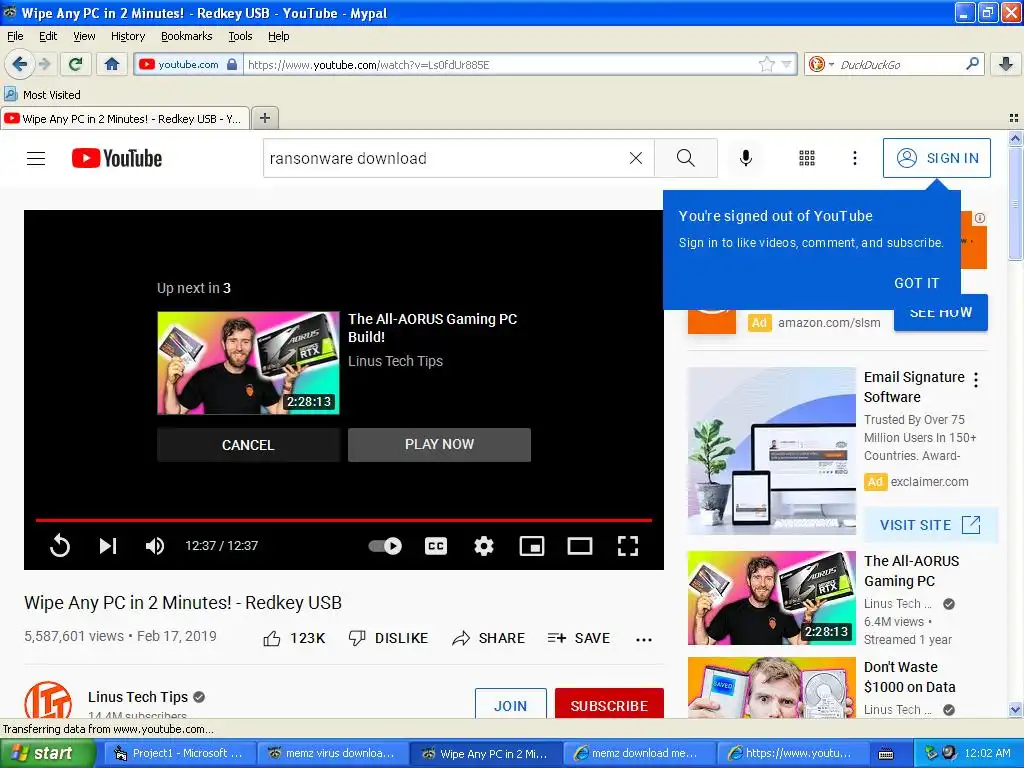Open the Linus Tech Tips channel avatar
Screen dimensions: 1024x768
click(48, 699)
